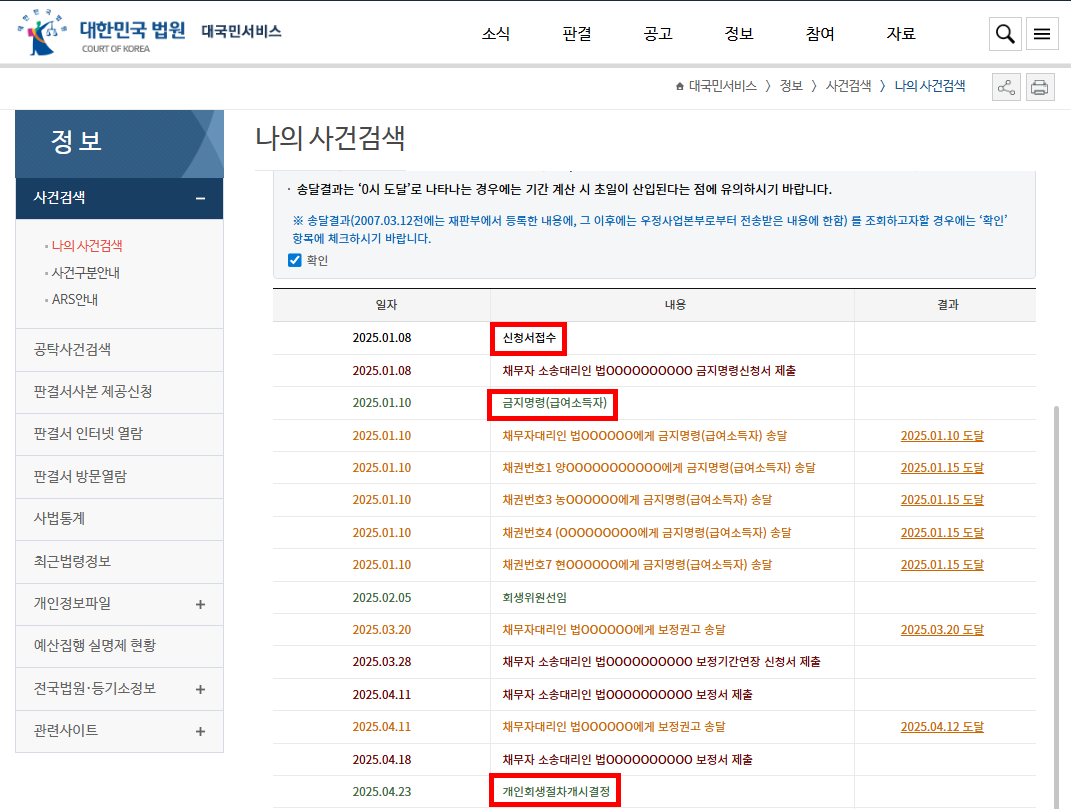The height and width of the screenshot is (809, 1071).
Task: Expand the 개인정보파일 sidebar menu
Action: pyautogui.click(x=200, y=604)
